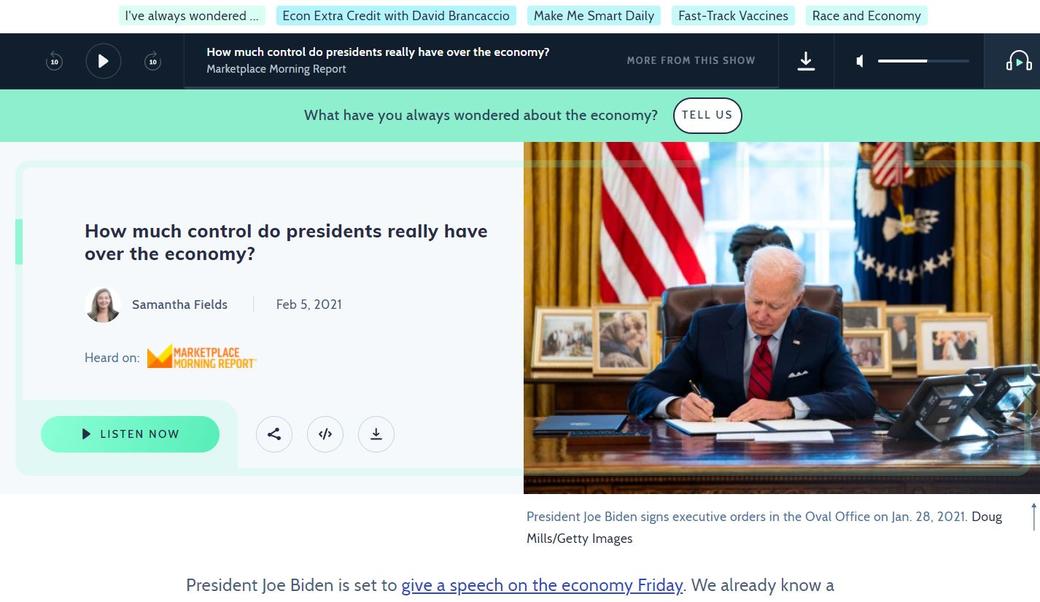Viewport: 1040px width, 602px height.
Task: Start the story with Listen Now
Action: (130, 434)
